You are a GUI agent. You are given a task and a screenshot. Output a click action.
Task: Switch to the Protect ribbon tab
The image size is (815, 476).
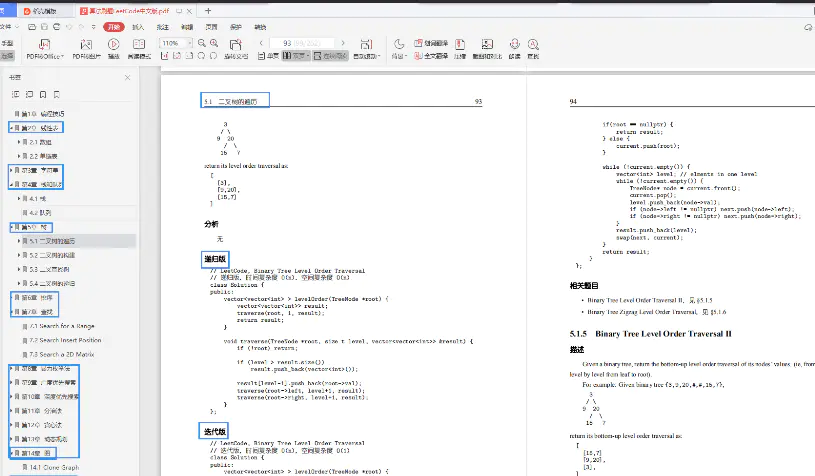pos(236,27)
